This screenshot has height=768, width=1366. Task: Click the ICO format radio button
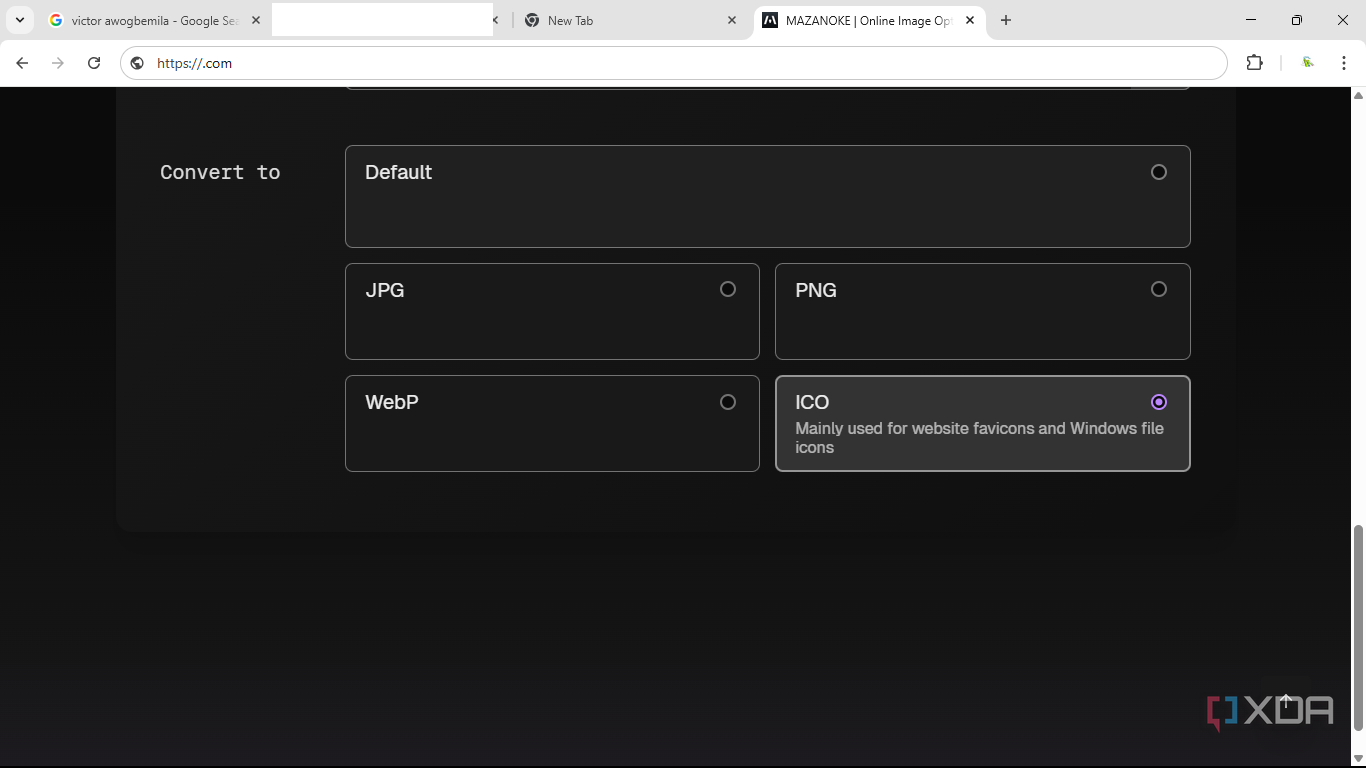[1159, 402]
